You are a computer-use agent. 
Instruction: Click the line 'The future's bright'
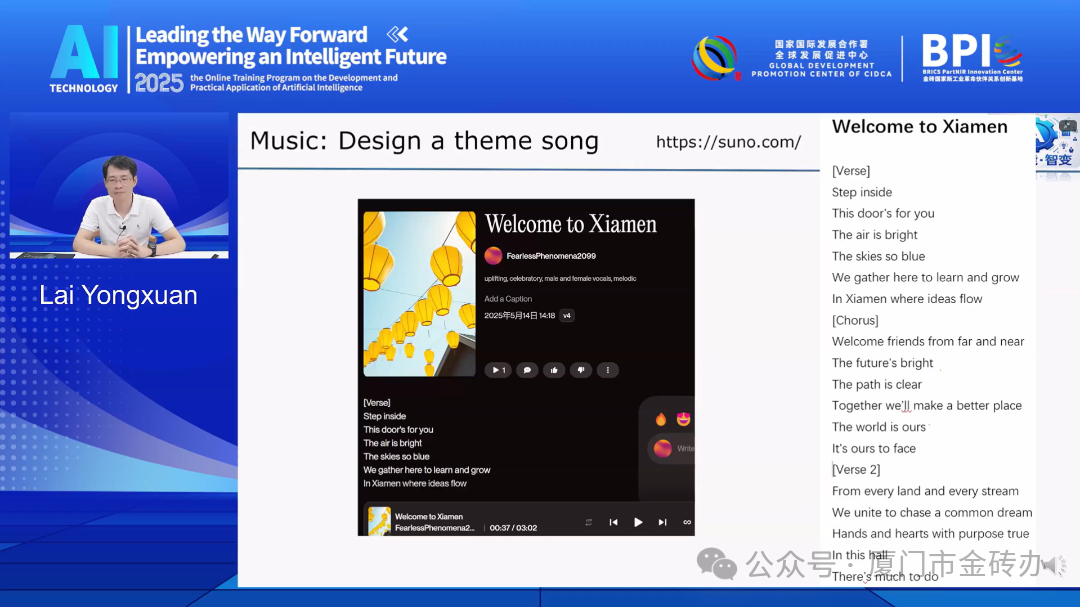[882, 363]
